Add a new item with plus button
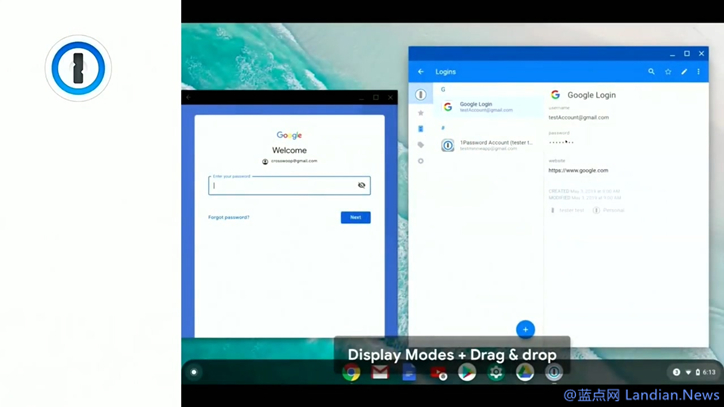Image resolution: width=724 pixels, height=407 pixels. (x=525, y=329)
